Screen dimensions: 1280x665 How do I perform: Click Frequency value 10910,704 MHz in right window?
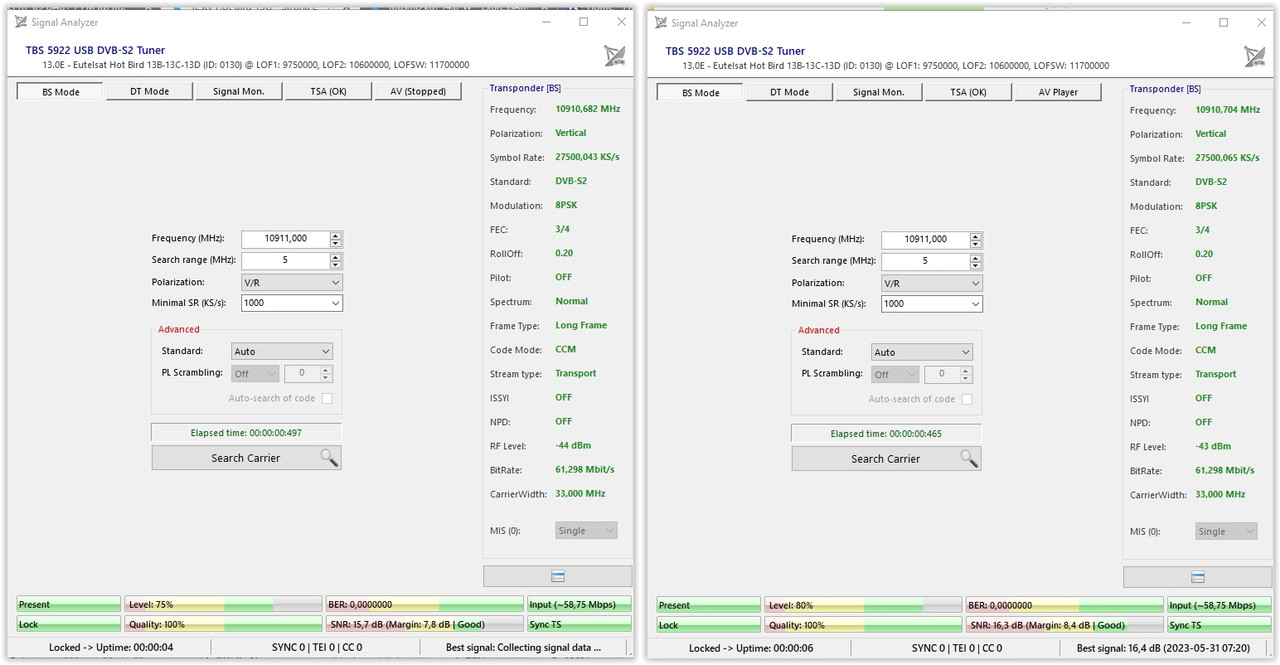[1228, 110]
